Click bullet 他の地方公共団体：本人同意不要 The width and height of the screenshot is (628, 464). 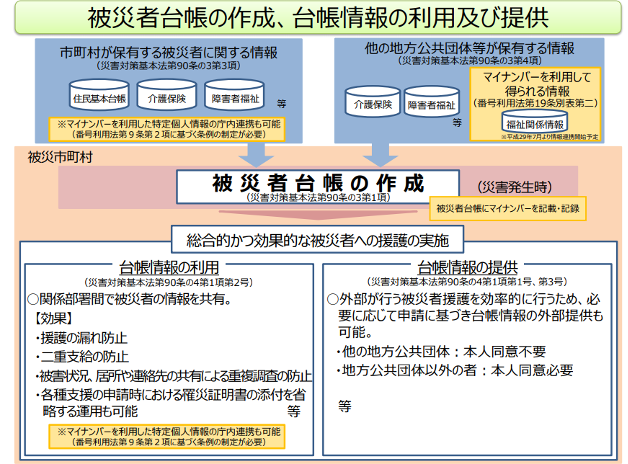(441, 352)
